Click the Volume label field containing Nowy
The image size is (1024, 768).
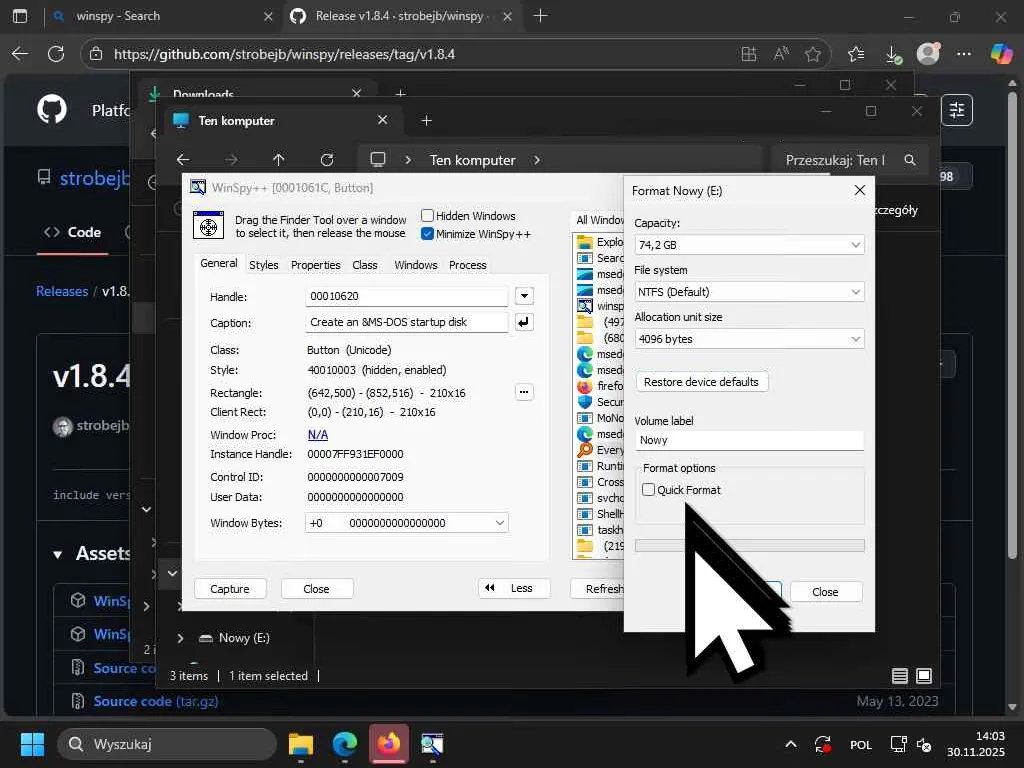[x=750, y=440]
